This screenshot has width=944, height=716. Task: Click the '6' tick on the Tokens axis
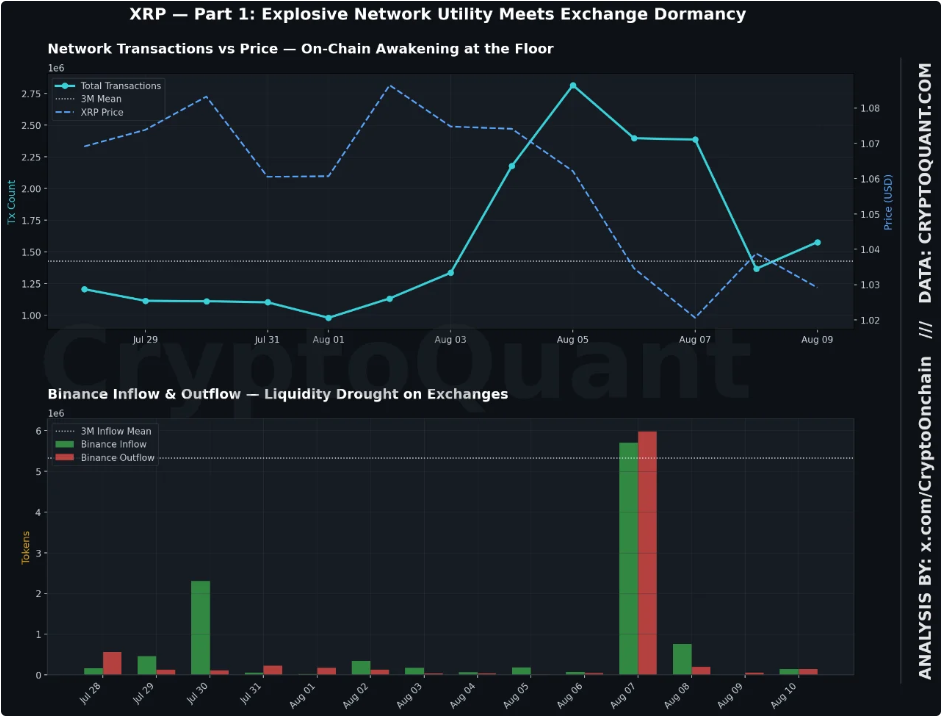pyautogui.click(x=39, y=431)
